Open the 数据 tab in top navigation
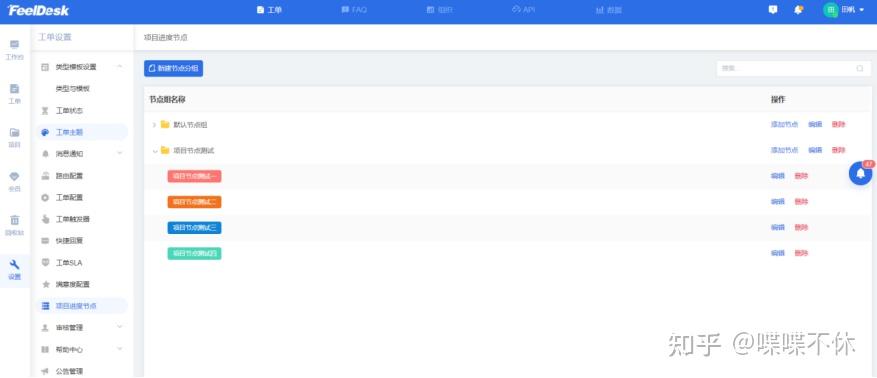The image size is (877, 378). [x=609, y=10]
